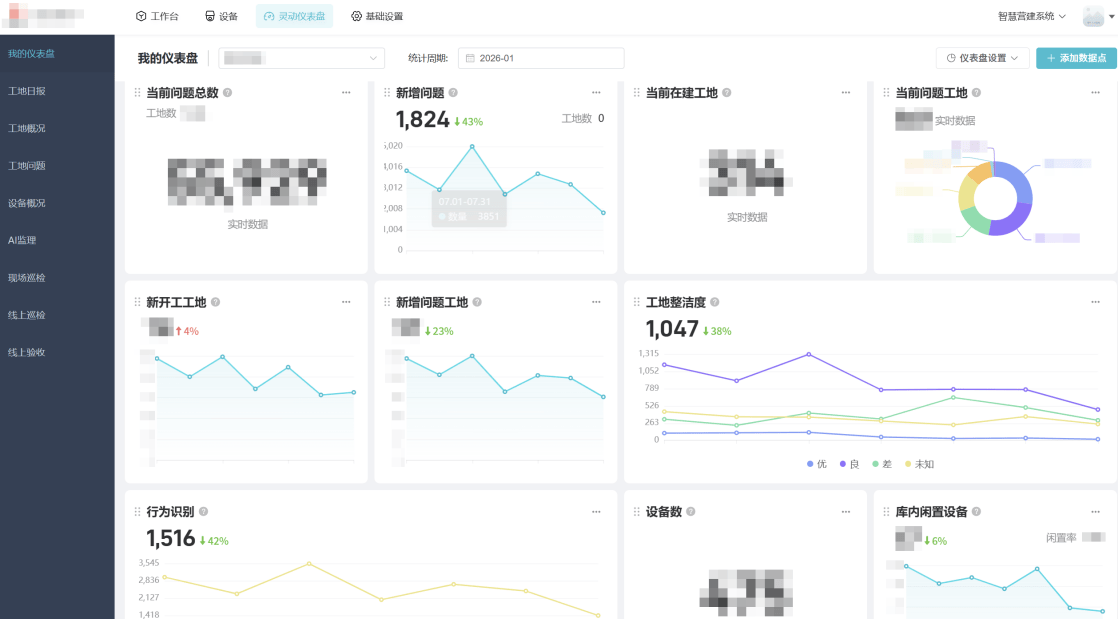Hide the 未知 series via legend
1118x619 pixels.
(919, 464)
